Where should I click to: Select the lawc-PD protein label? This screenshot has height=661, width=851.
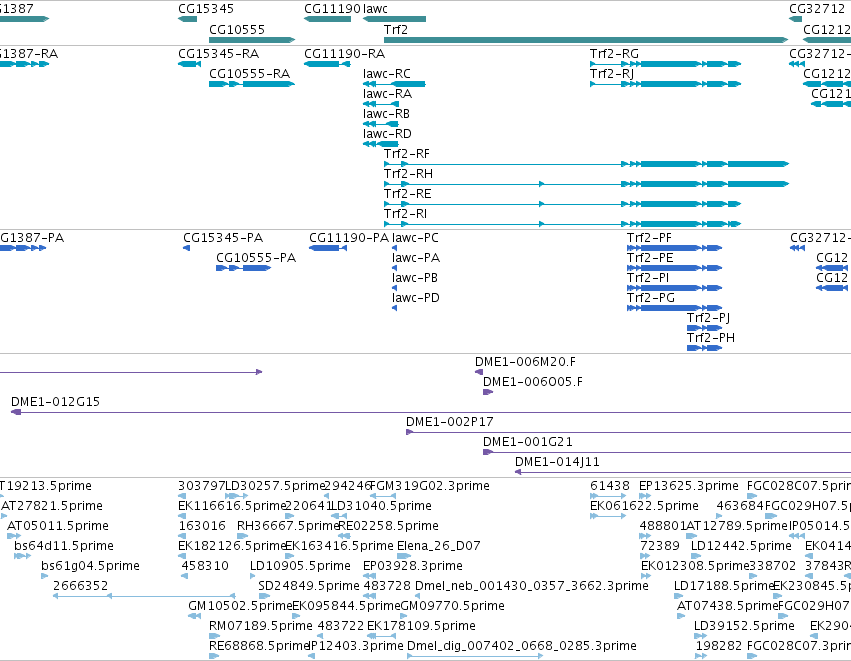(x=416, y=298)
